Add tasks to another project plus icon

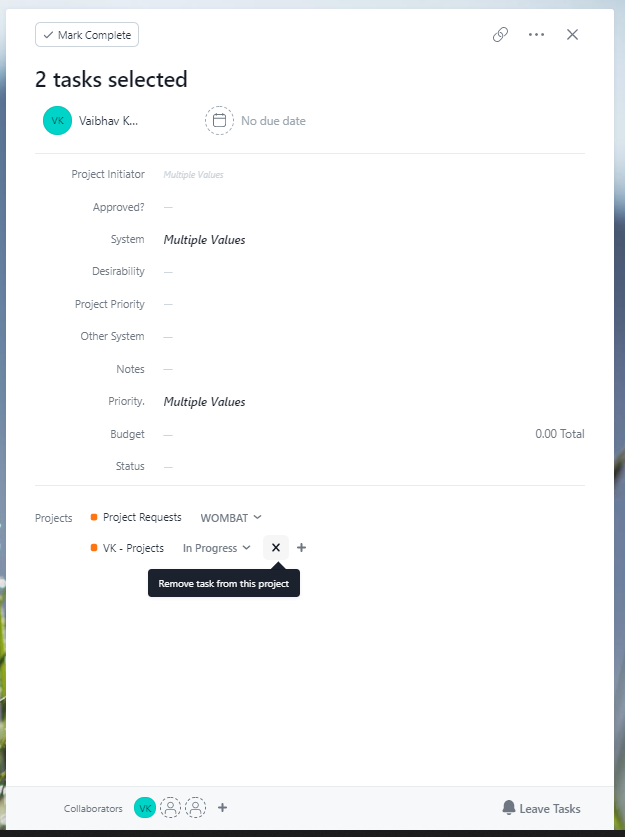302,548
